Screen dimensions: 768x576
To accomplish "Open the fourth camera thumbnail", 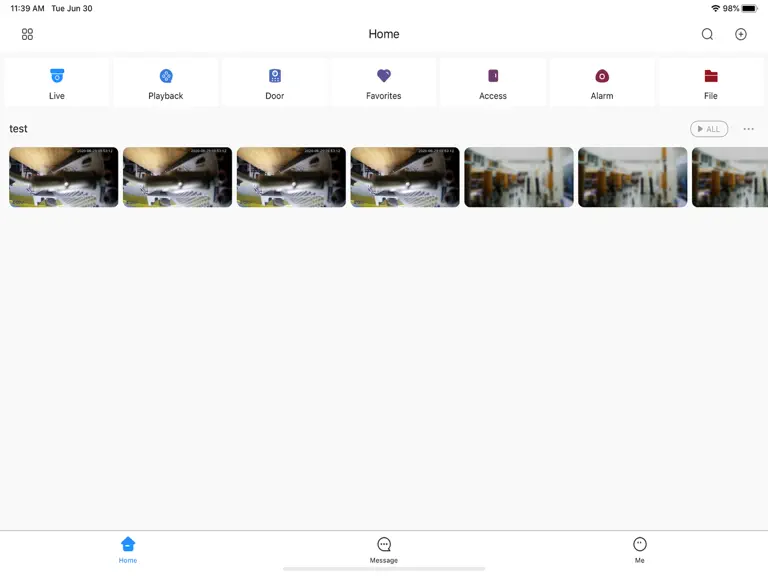I will pyautogui.click(x=405, y=177).
